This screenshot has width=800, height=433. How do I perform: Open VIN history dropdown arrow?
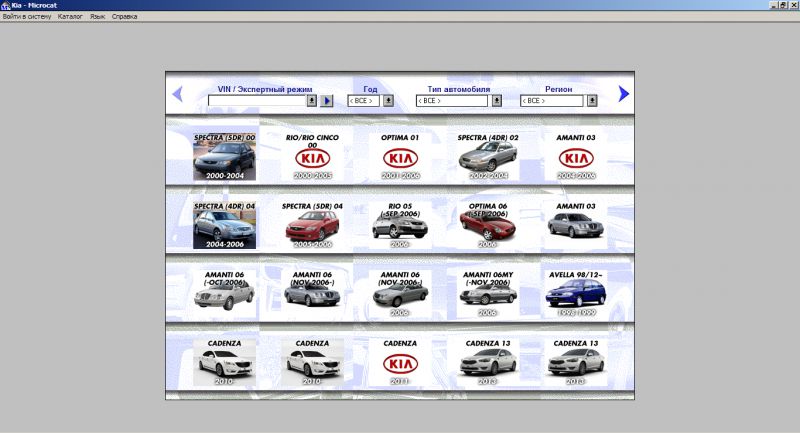click(x=312, y=100)
